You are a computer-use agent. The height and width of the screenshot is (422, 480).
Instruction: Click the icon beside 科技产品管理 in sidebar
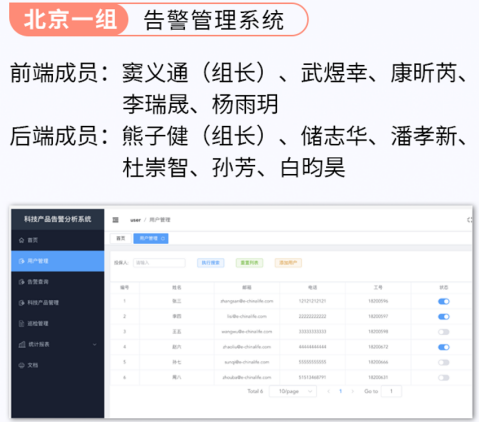tap(22, 303)
